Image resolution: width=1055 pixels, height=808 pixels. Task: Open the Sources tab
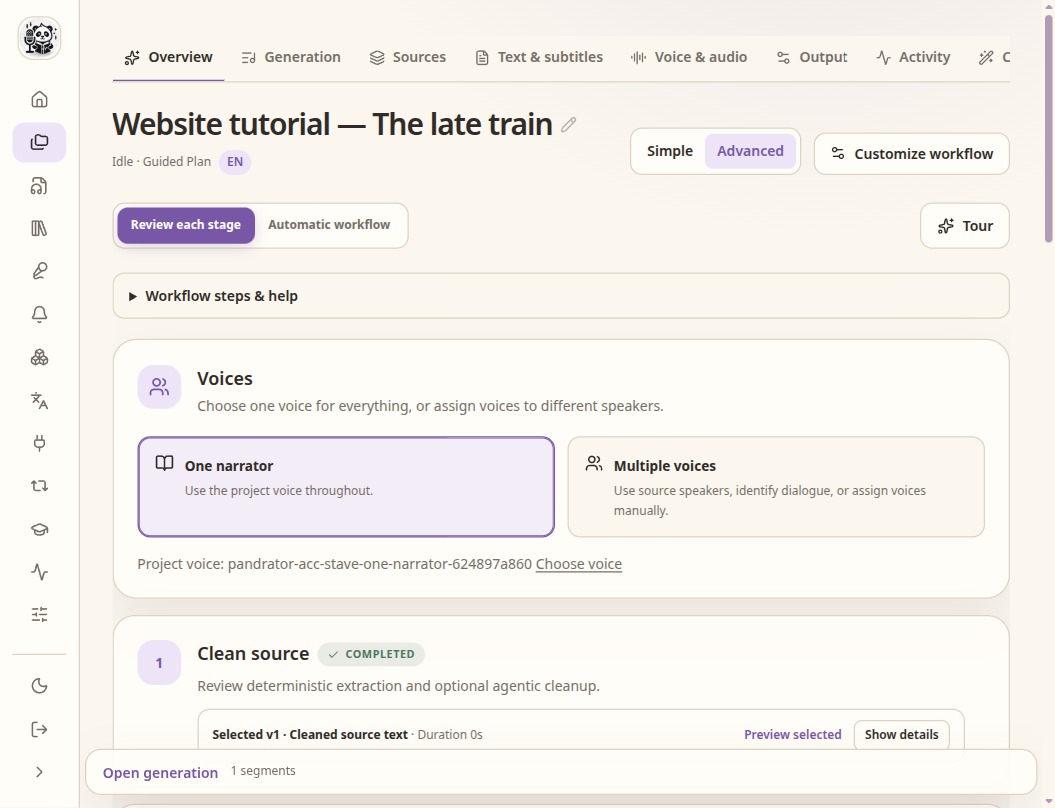pyautogui.click(x=408, y=58)
